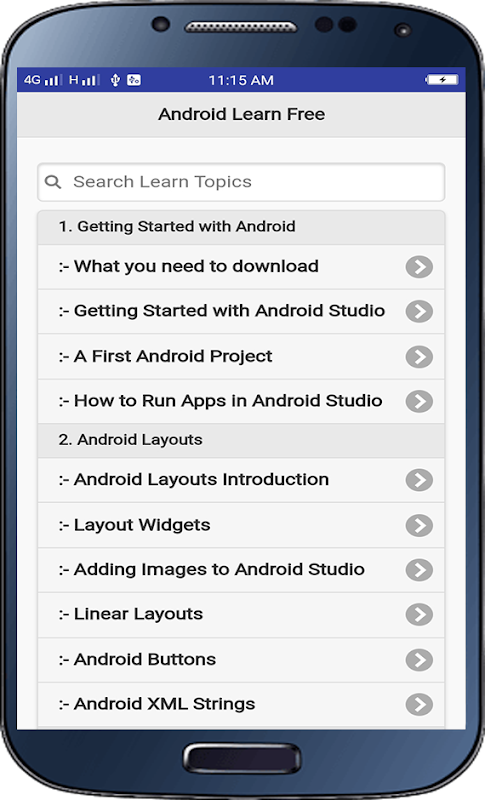Open the Android Buttons topic

tap(241, 660)
